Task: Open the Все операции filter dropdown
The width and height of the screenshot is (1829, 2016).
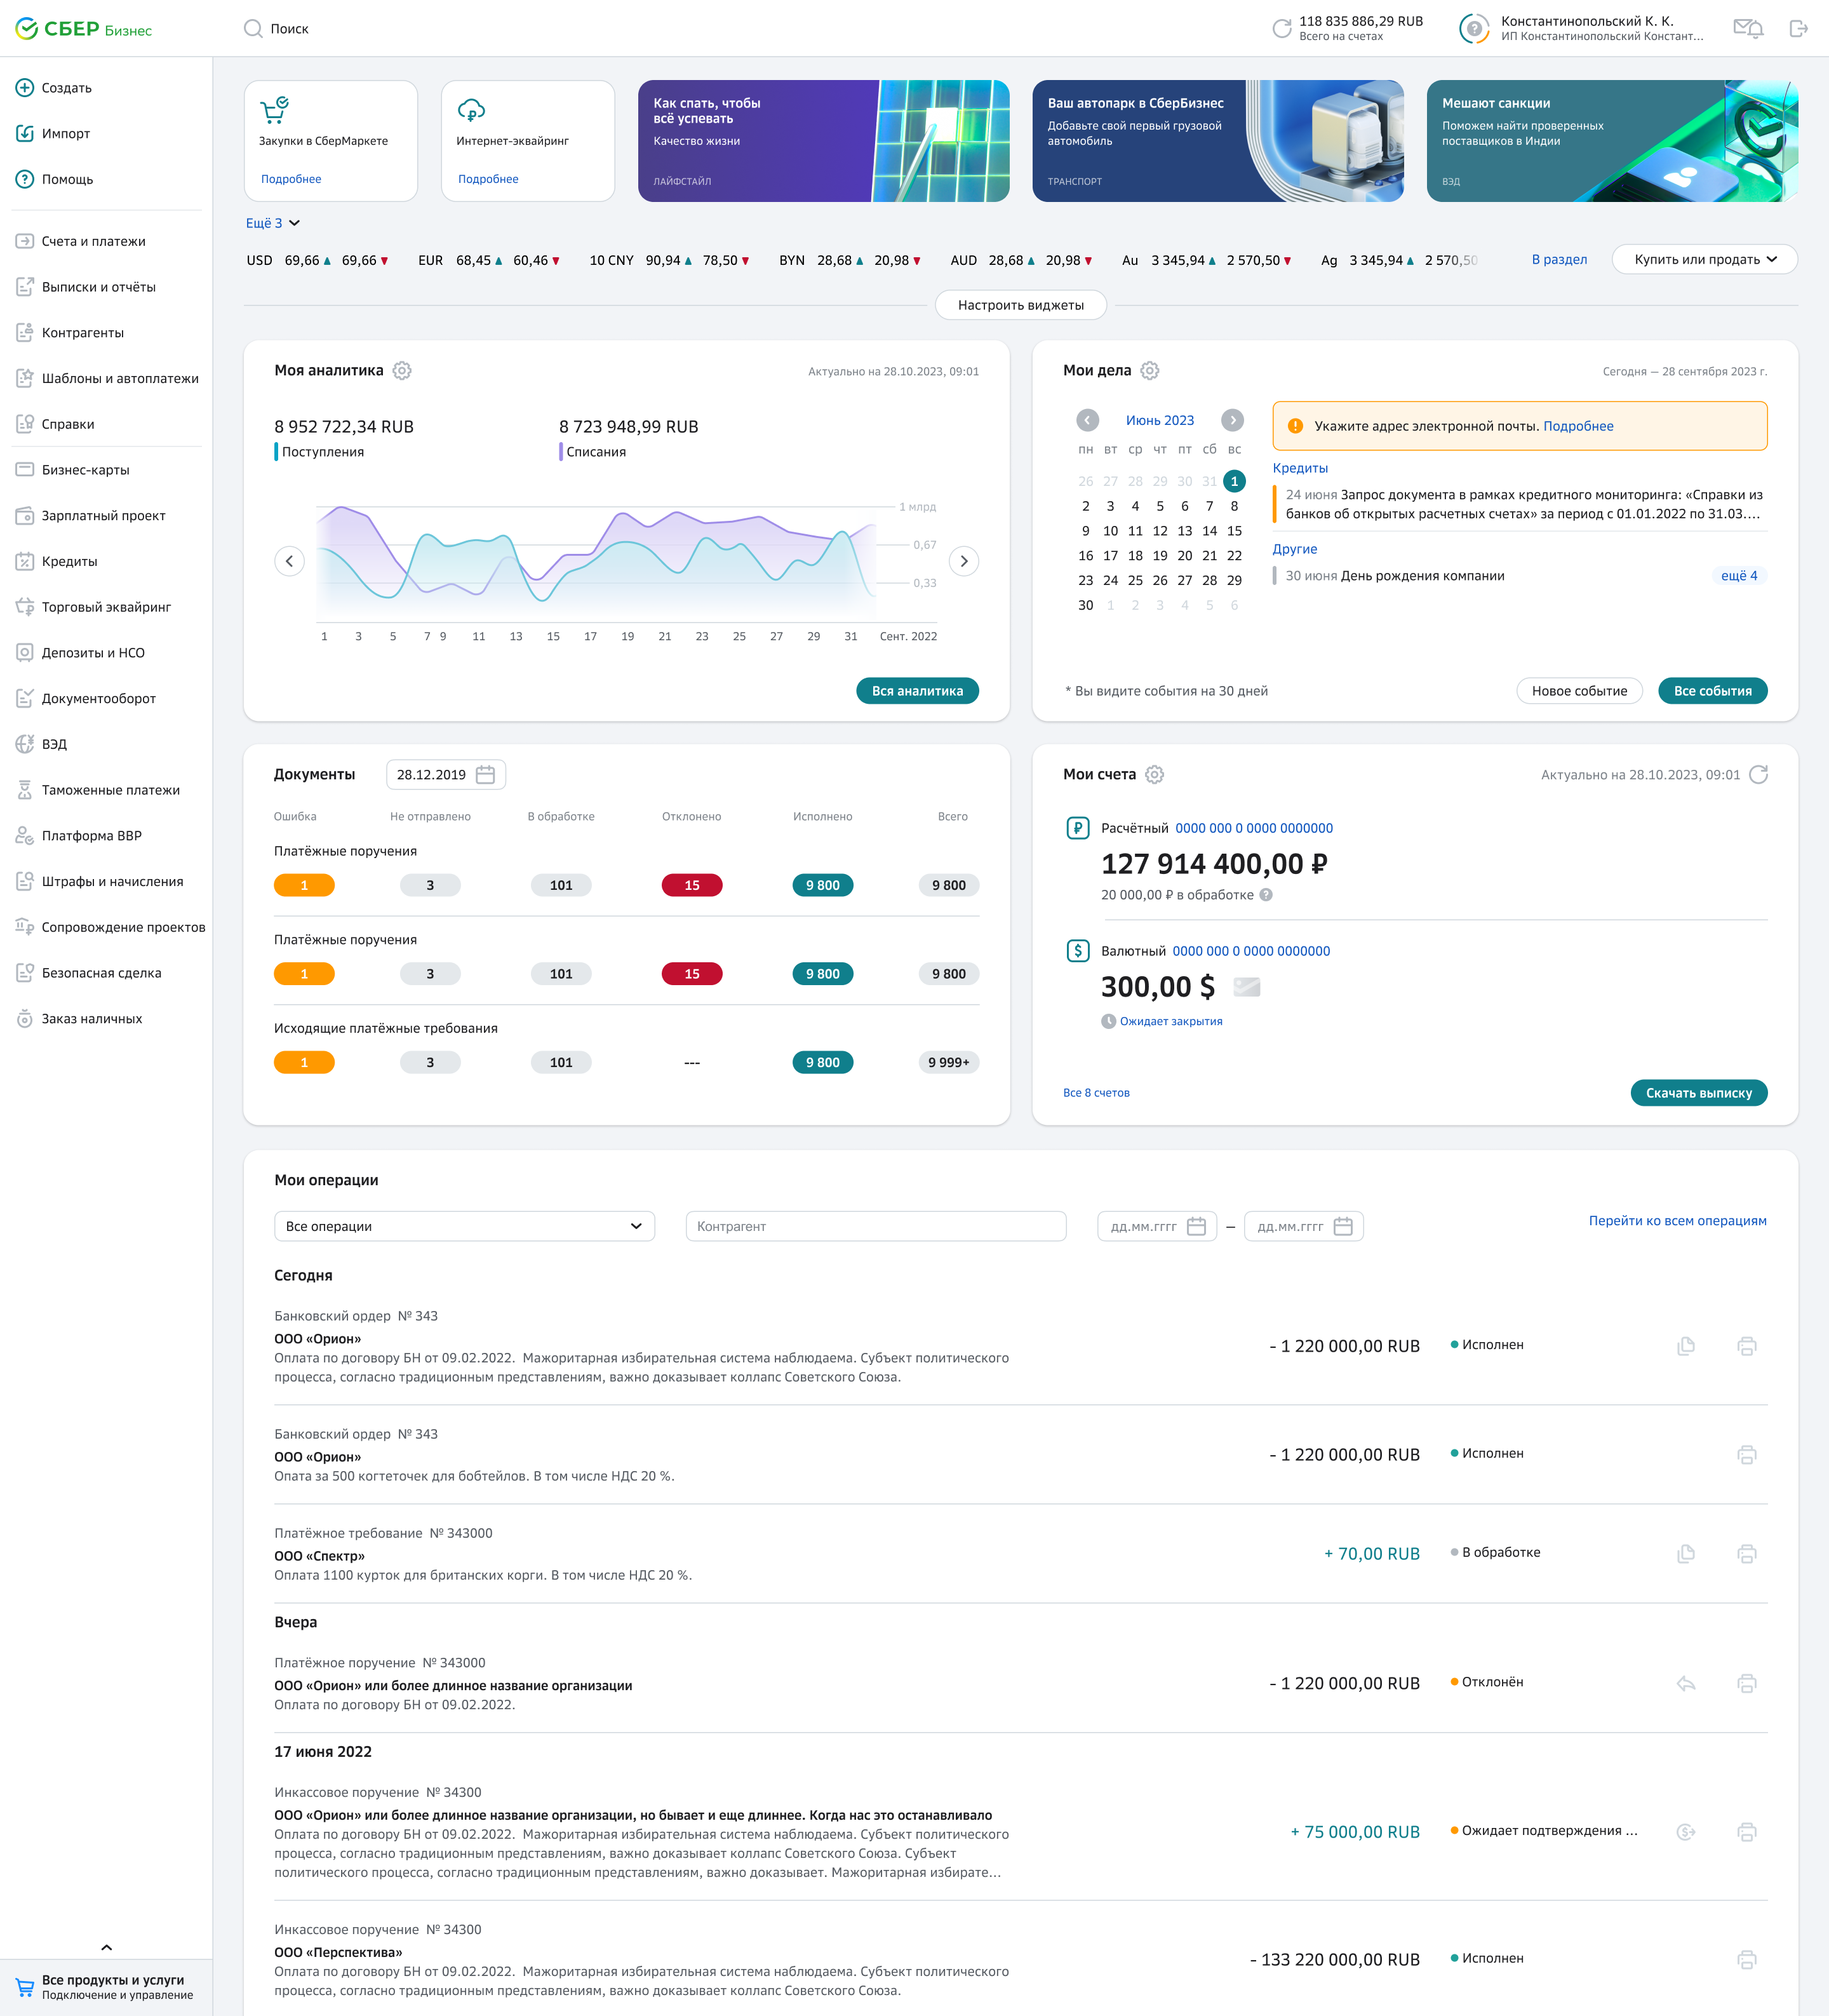Action: pyautogui.click(x=464, y=1227)
